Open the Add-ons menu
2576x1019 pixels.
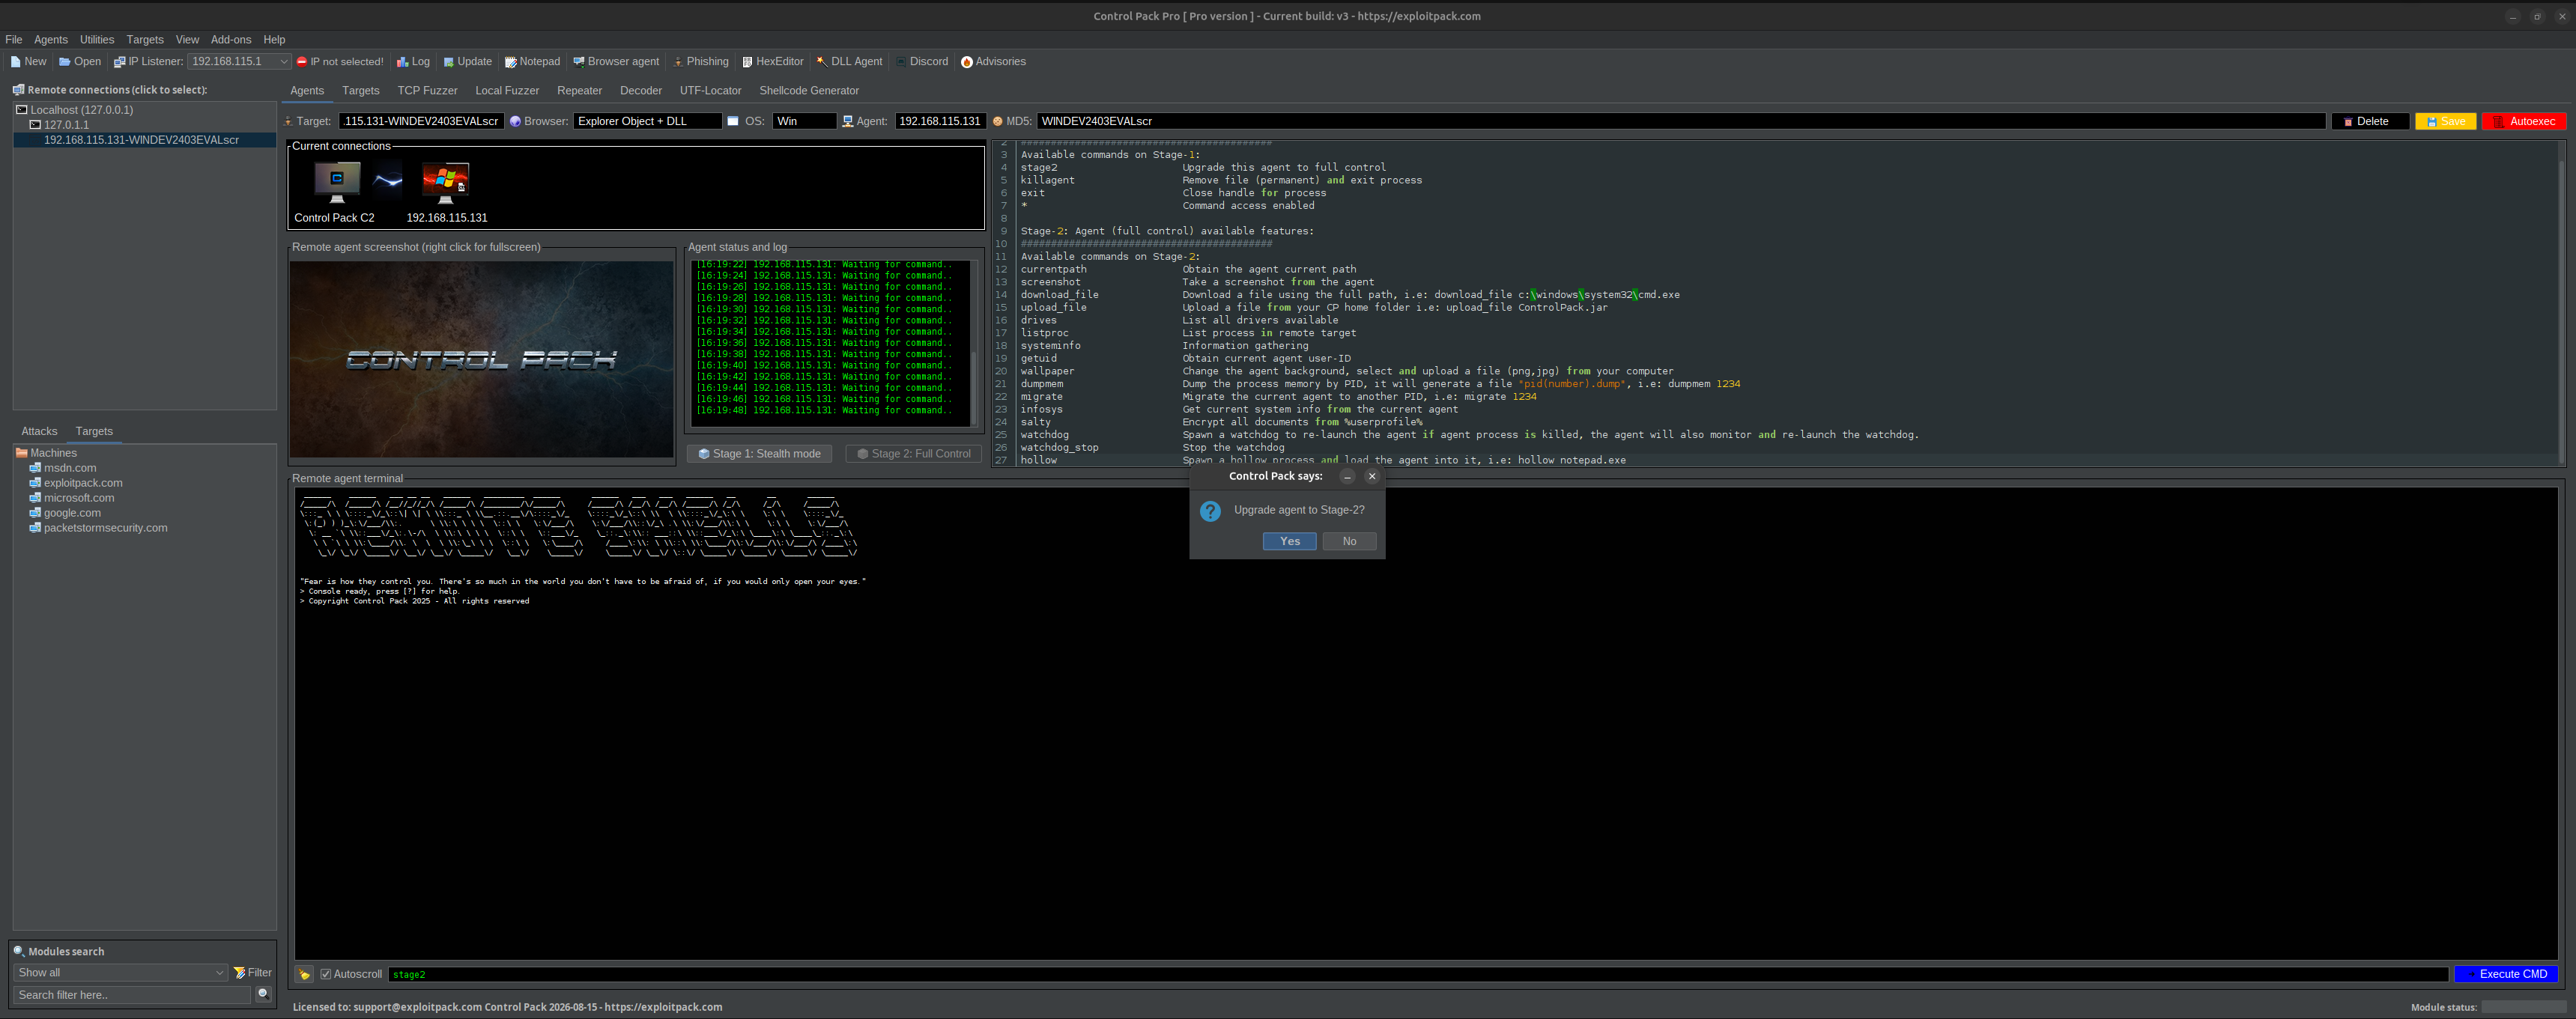231,40
